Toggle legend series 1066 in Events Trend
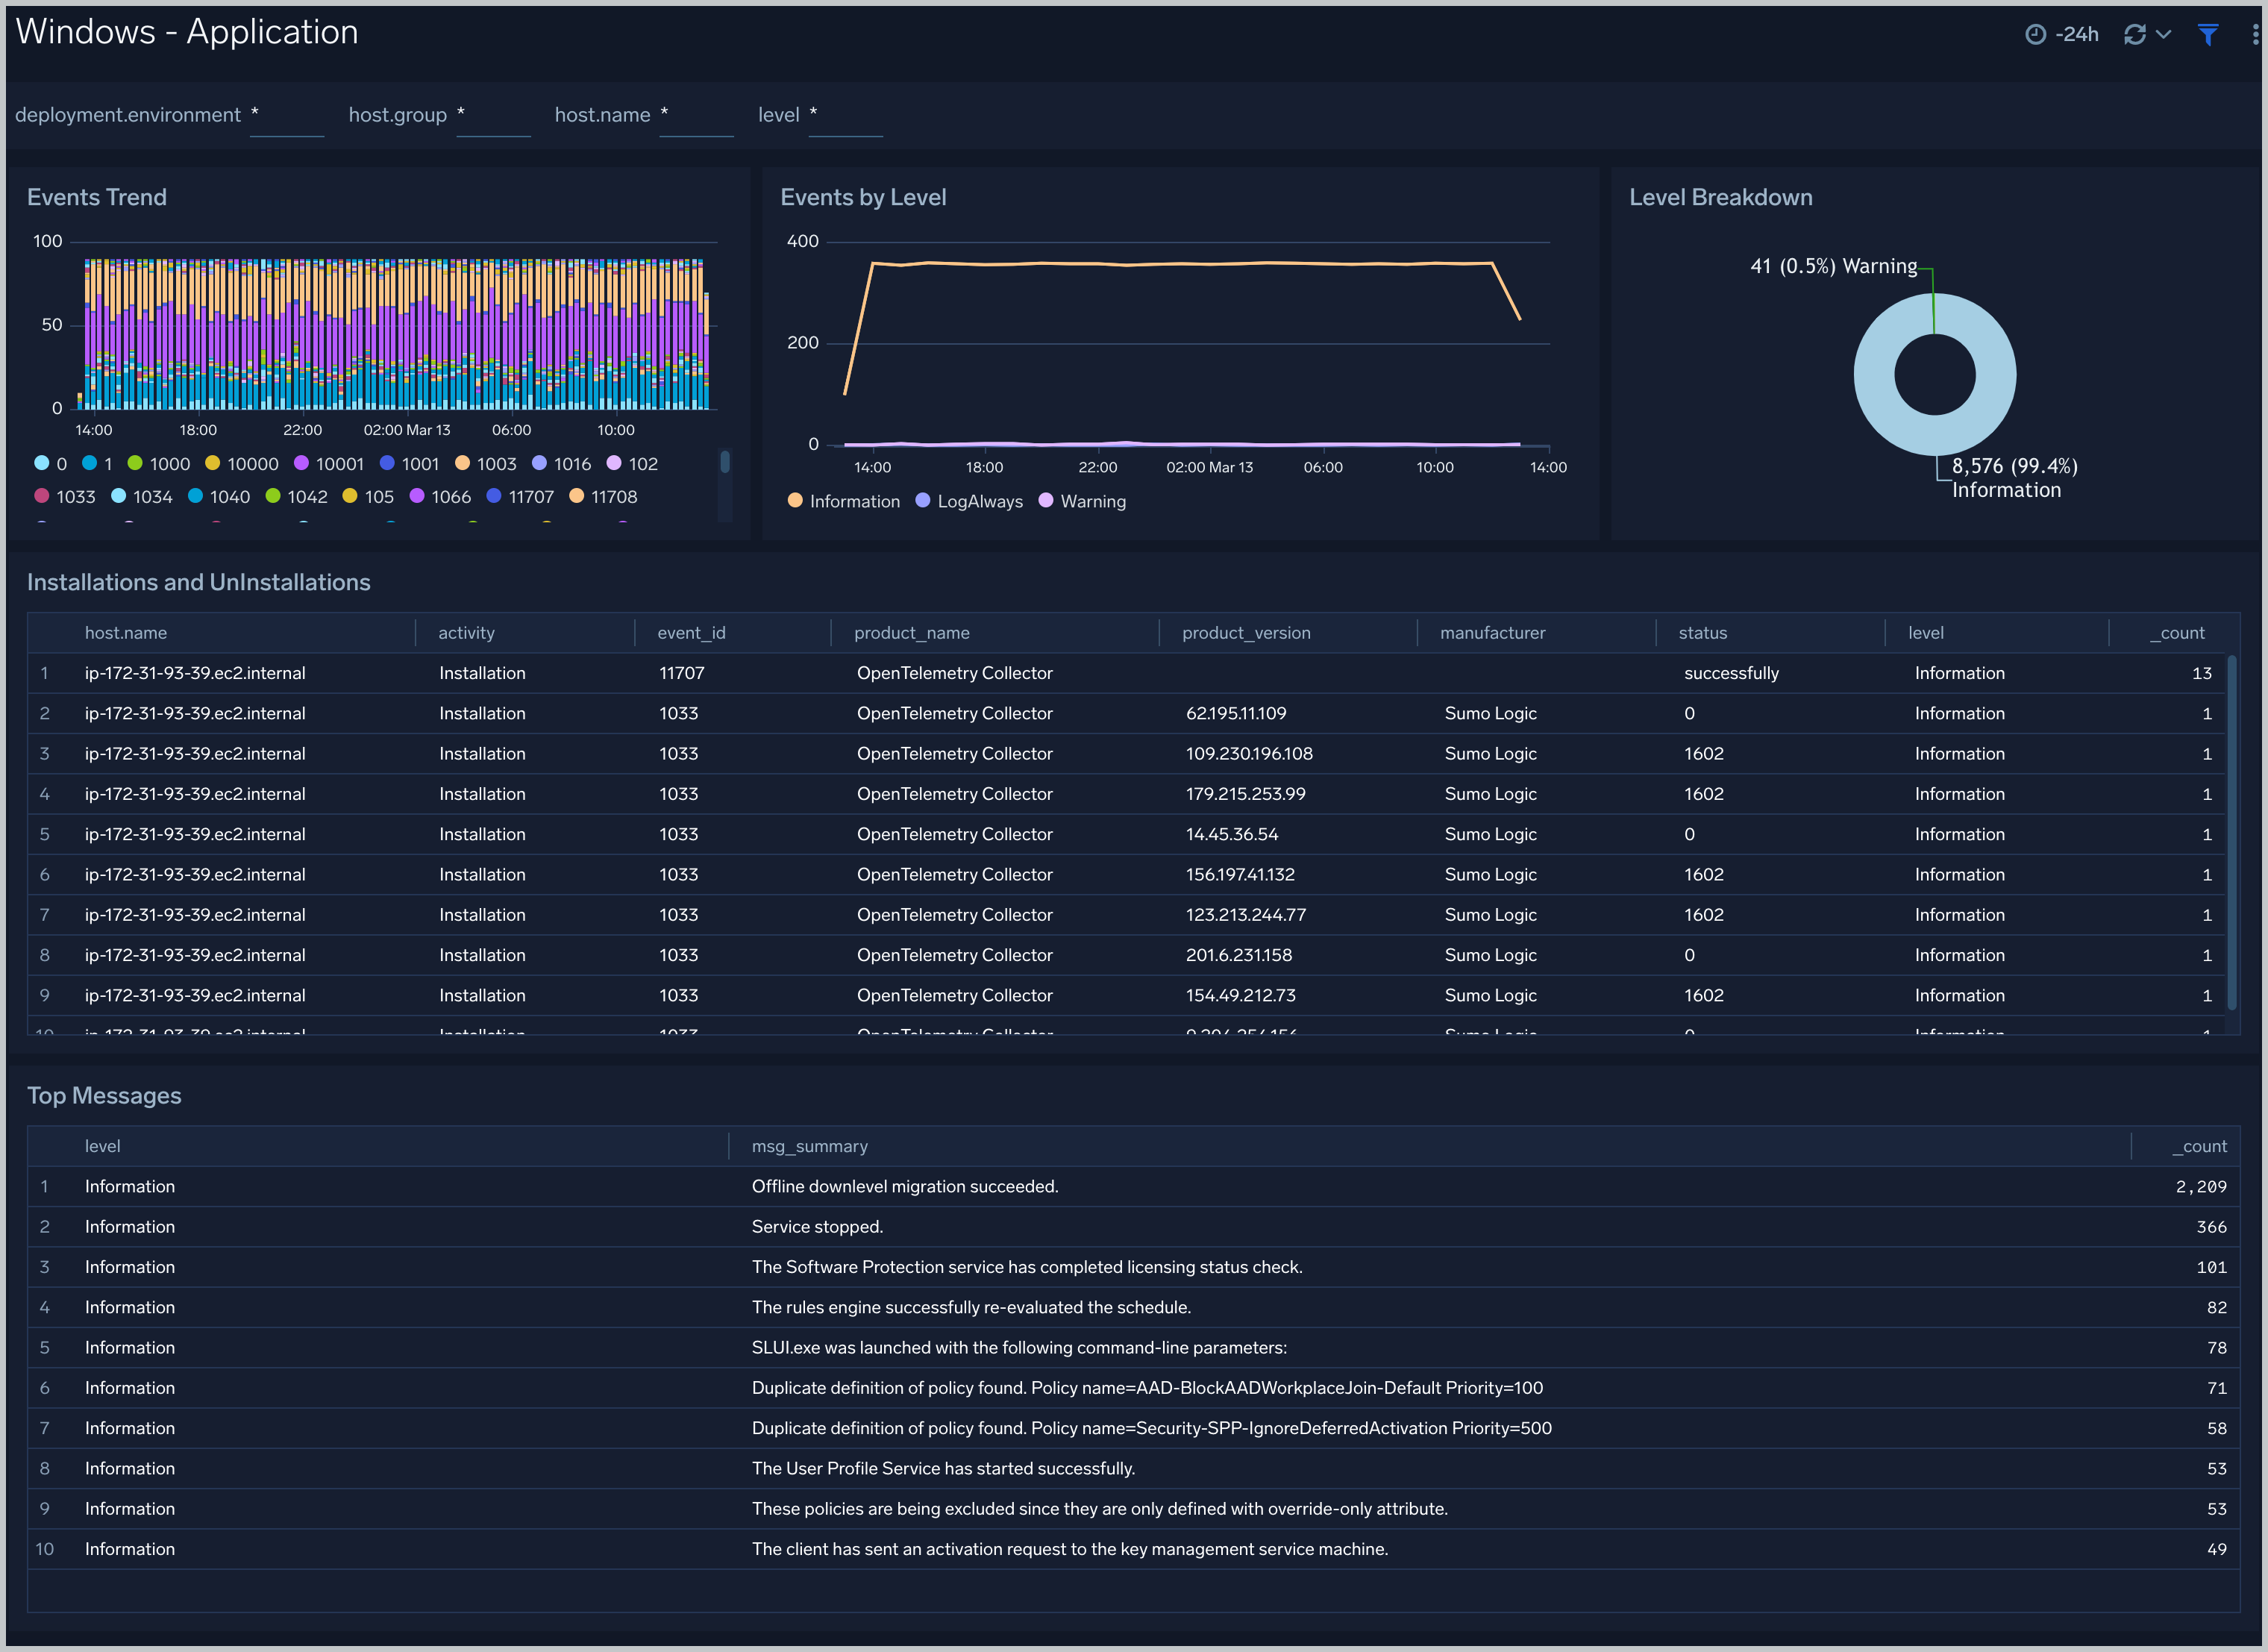This screenshot has height=1652, width=2268. [x=441, y=497]
